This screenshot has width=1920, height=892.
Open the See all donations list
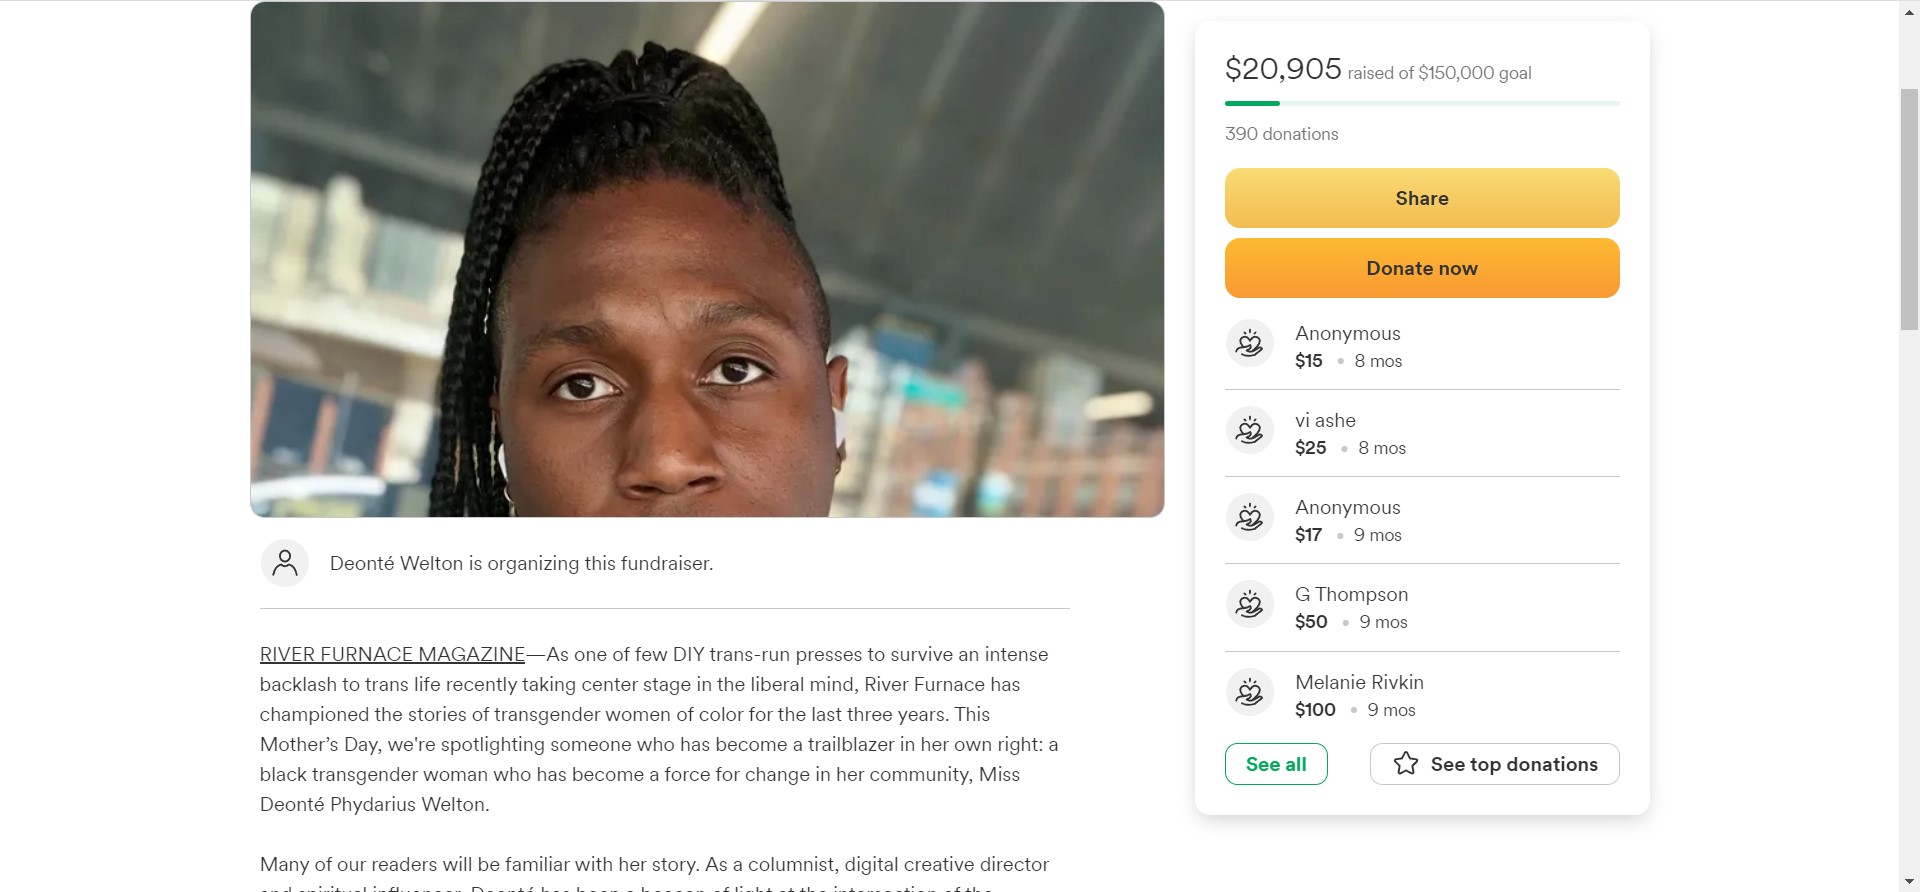pos(1276,764)
